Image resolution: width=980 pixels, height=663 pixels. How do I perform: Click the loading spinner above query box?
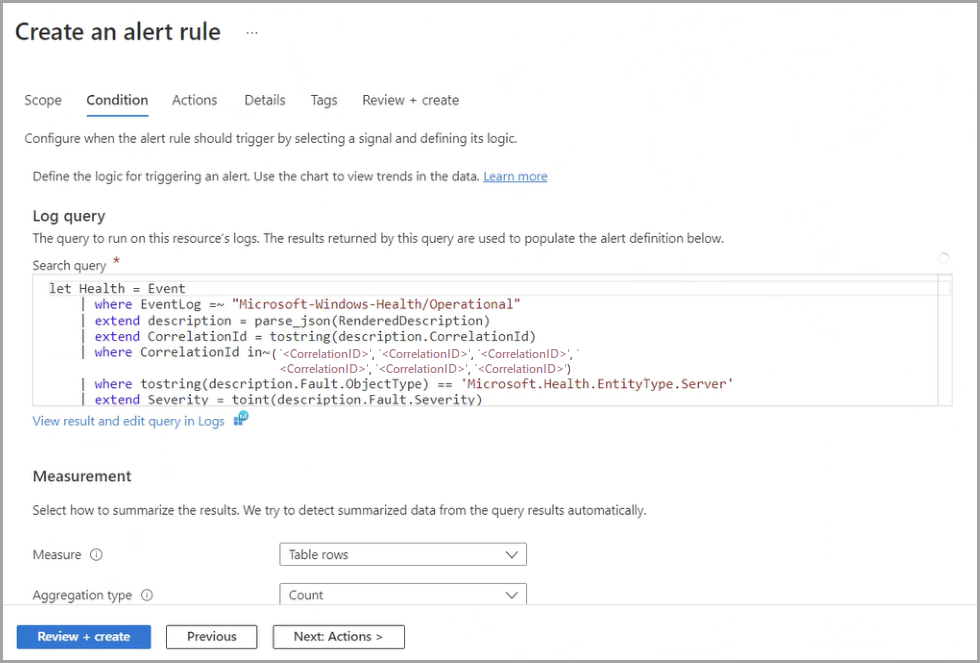point(943,258)
